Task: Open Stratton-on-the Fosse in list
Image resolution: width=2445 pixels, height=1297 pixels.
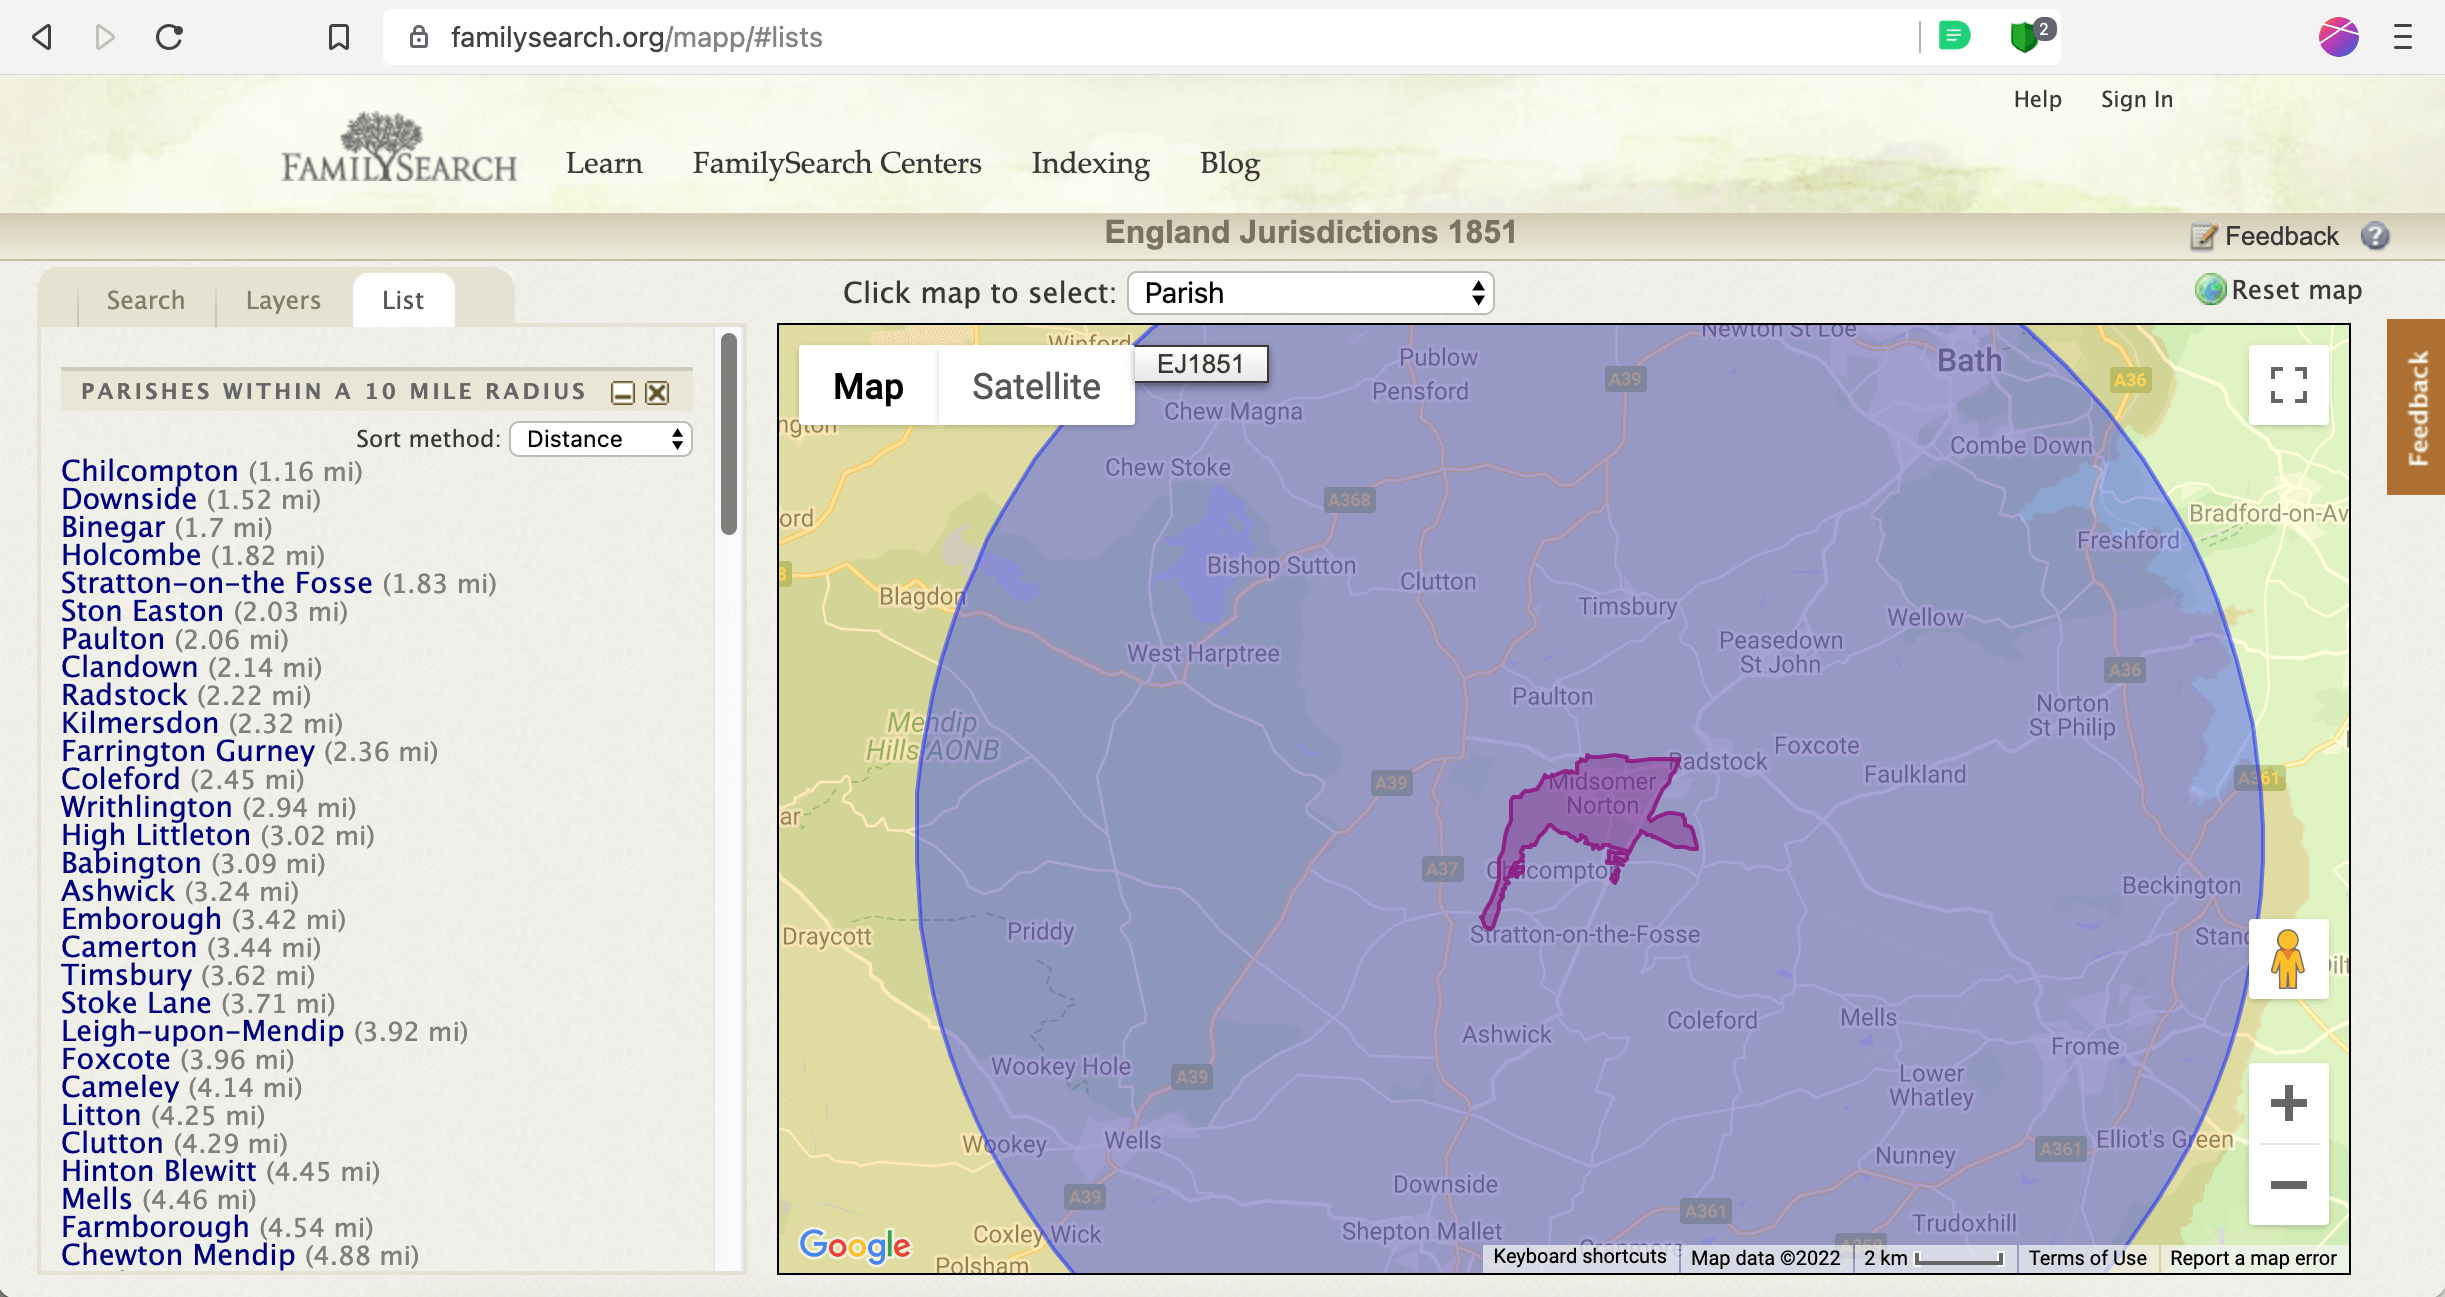Action: pos(217,582)
